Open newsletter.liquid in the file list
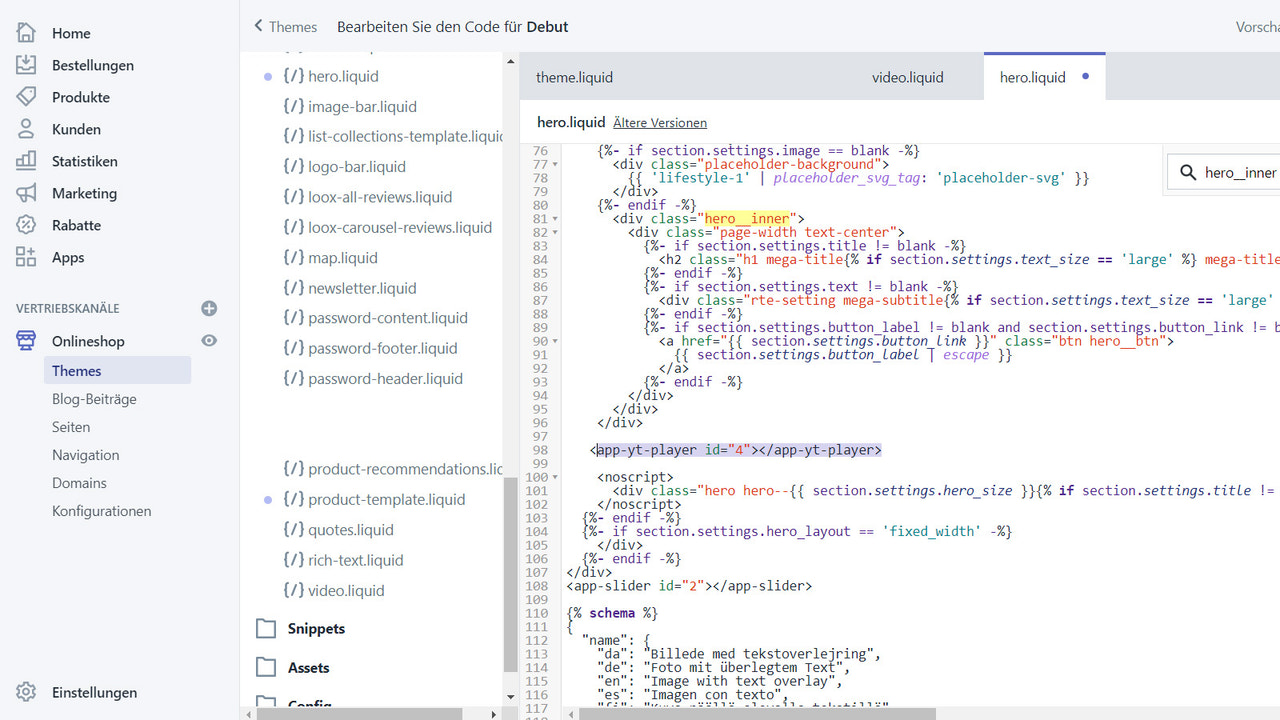The height and width of the screenshot is (720, 1280). click(x=362, y=288)
